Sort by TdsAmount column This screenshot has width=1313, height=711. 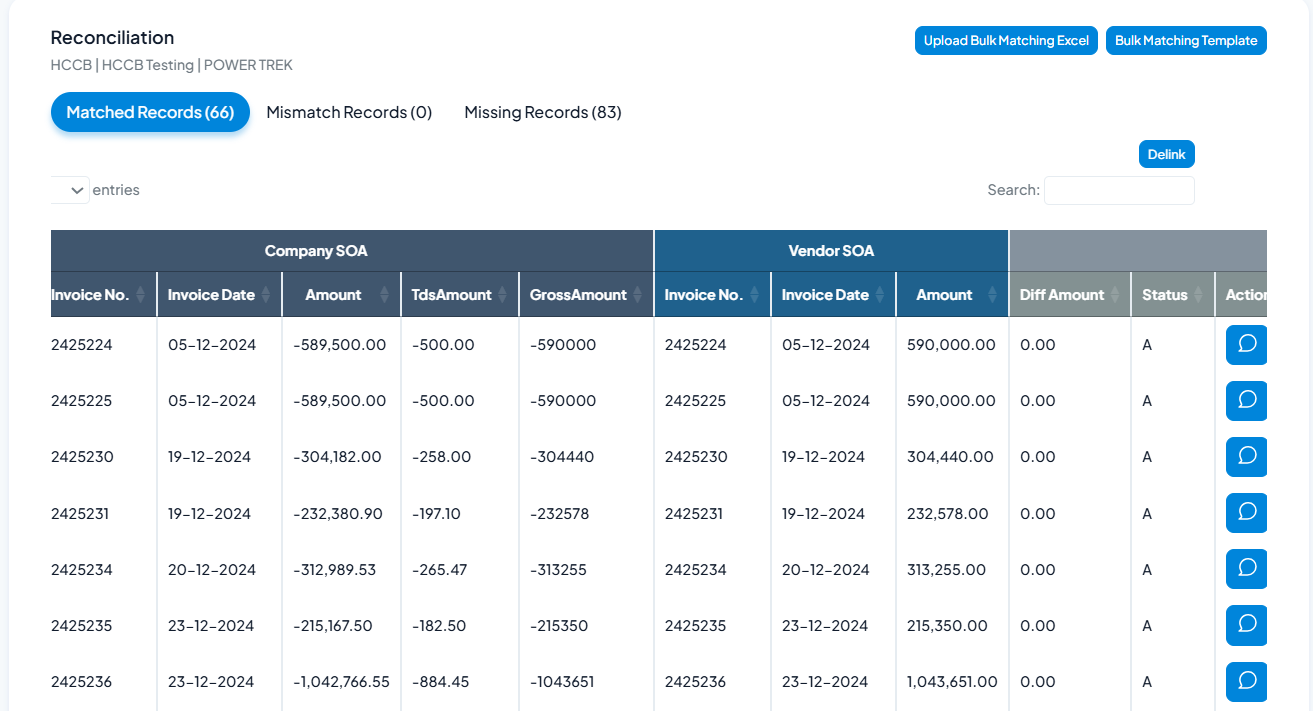459,295
